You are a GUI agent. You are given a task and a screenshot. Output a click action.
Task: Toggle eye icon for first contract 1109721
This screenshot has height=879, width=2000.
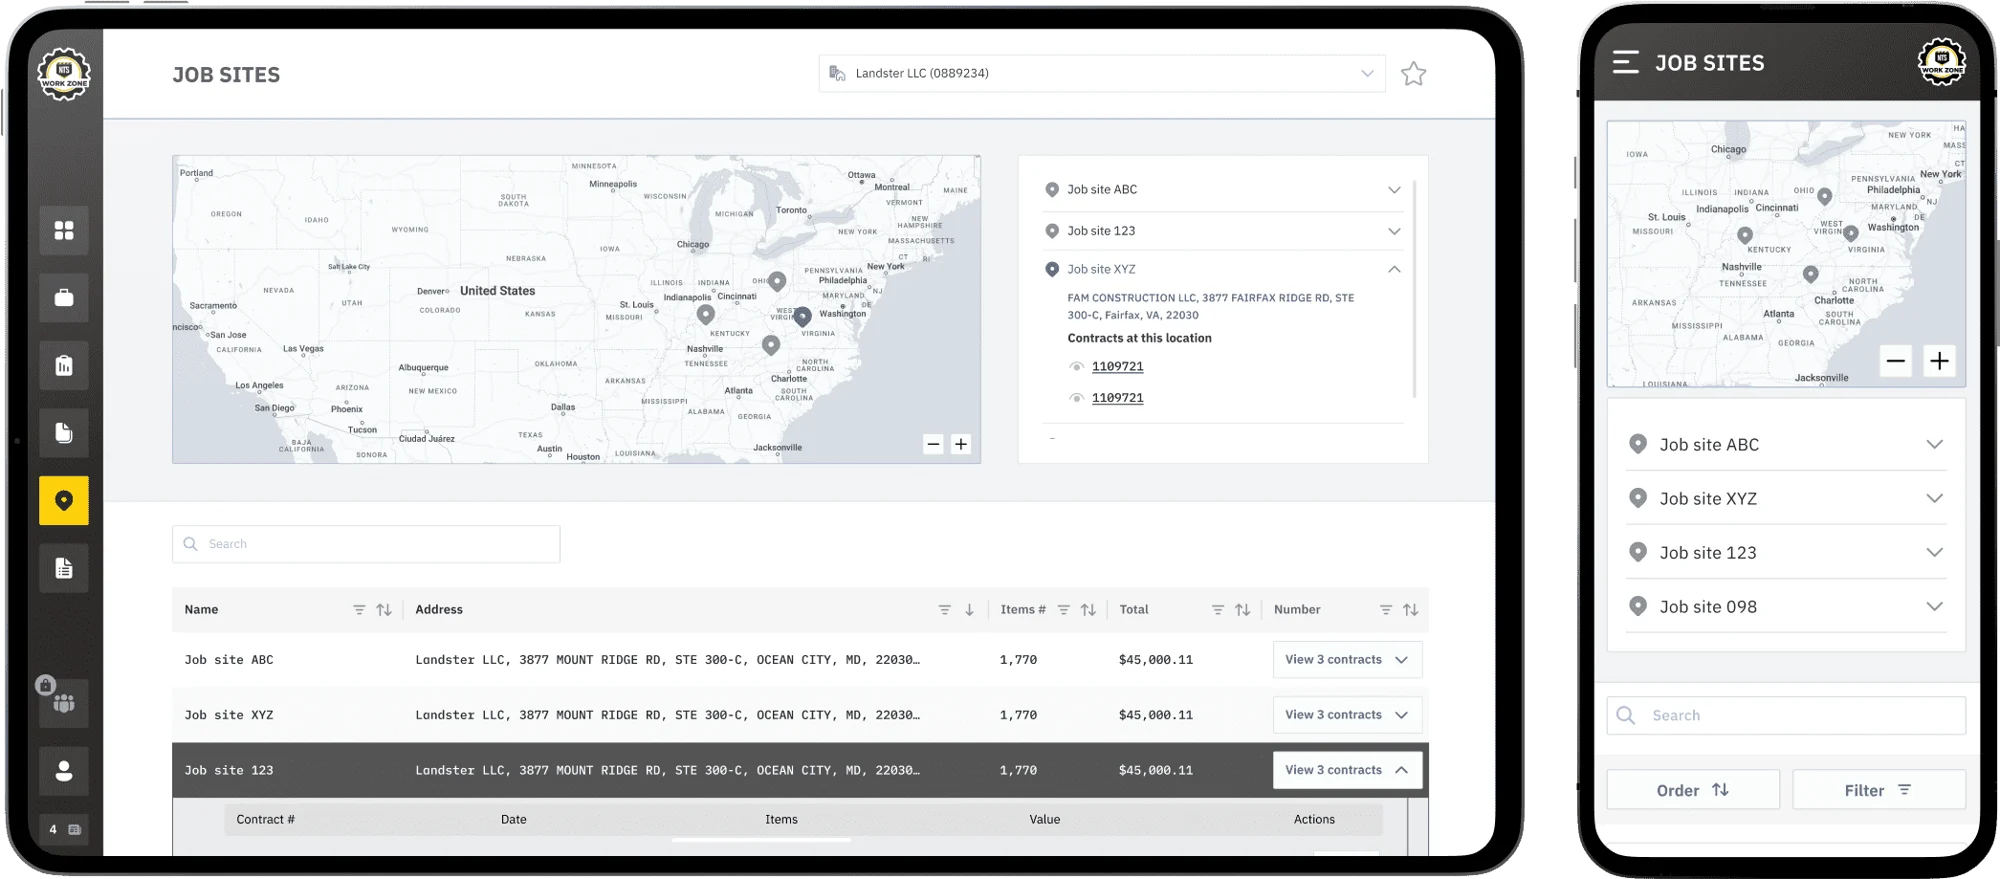pyautogui.click(x=1077, y=367)
